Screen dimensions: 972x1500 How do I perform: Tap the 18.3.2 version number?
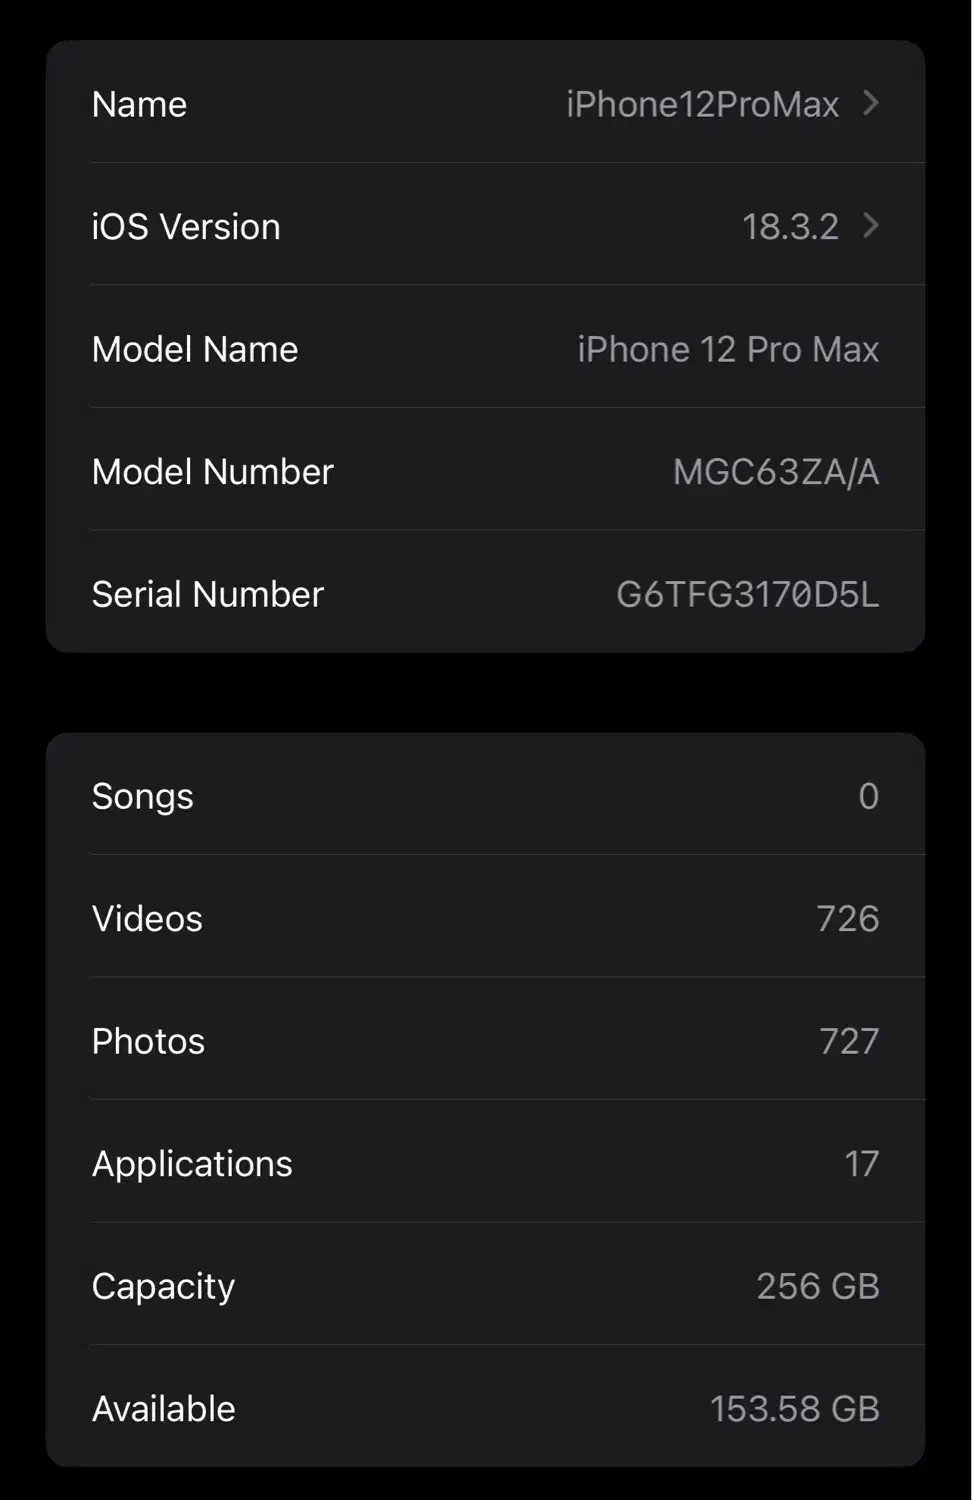790,227
